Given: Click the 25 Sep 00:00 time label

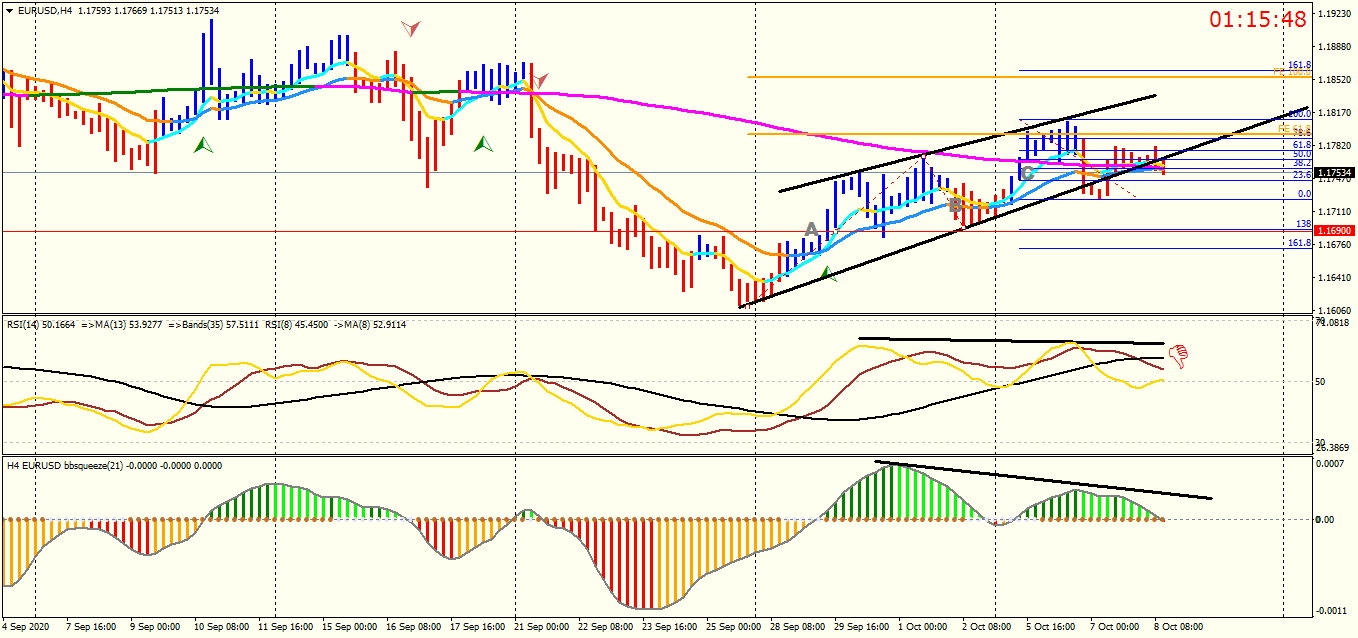Looking at the screenshot, I should (x=733, y=627).
